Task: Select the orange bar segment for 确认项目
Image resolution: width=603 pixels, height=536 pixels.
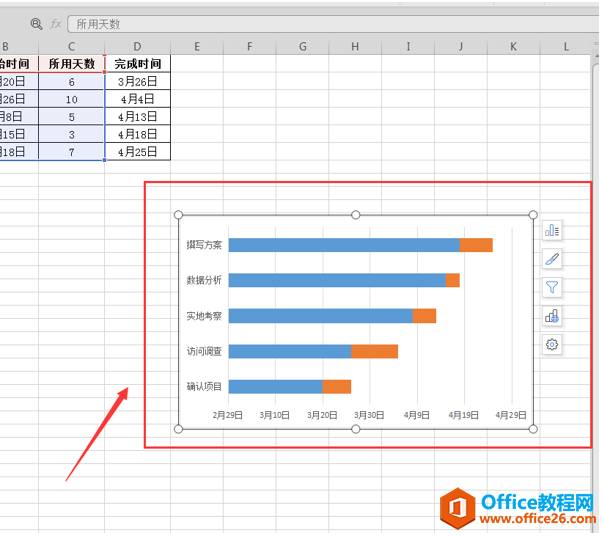Action: click(338, 388)
